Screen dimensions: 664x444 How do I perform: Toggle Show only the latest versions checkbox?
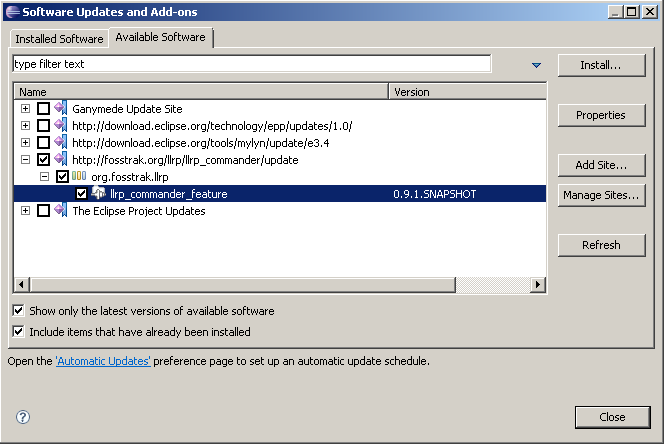click(18, 311)
